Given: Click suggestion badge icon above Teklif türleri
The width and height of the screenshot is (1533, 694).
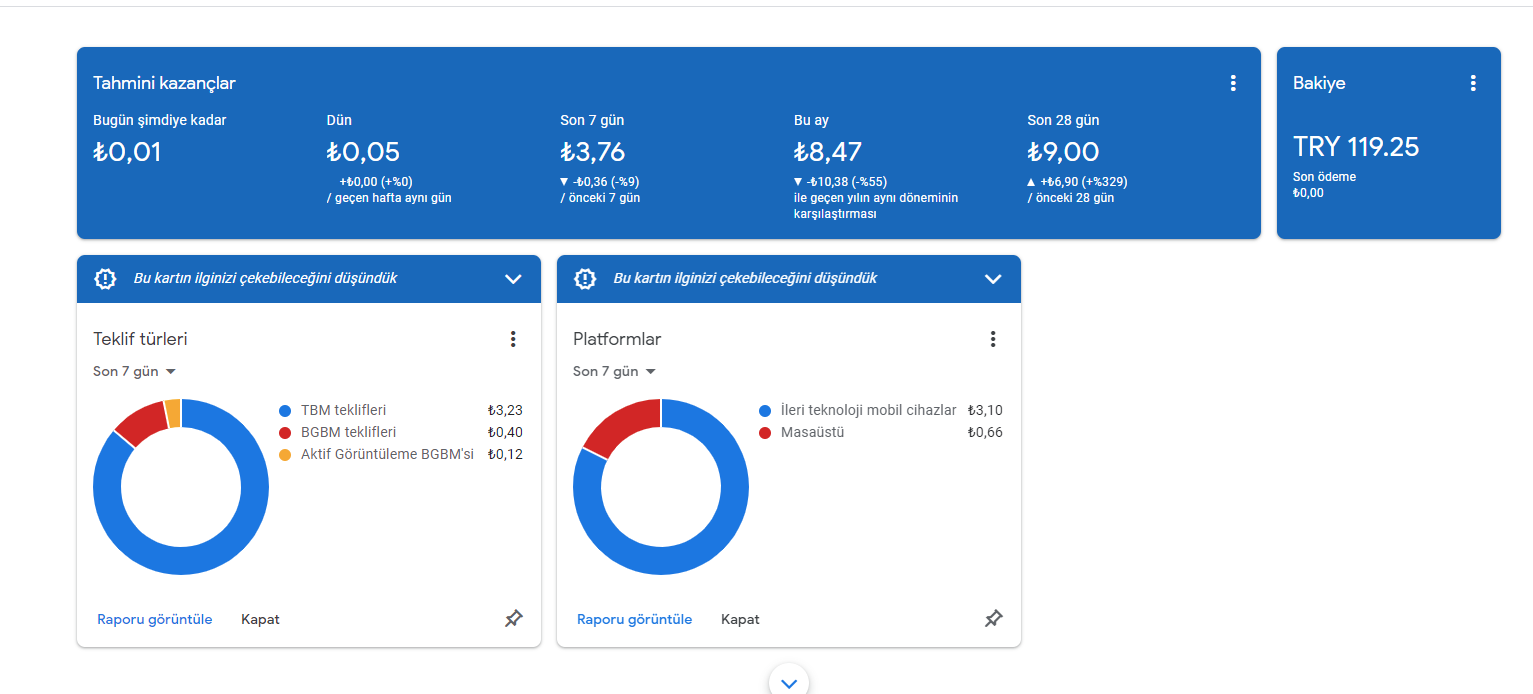Looking at the screenshot, I should [105, 279].
